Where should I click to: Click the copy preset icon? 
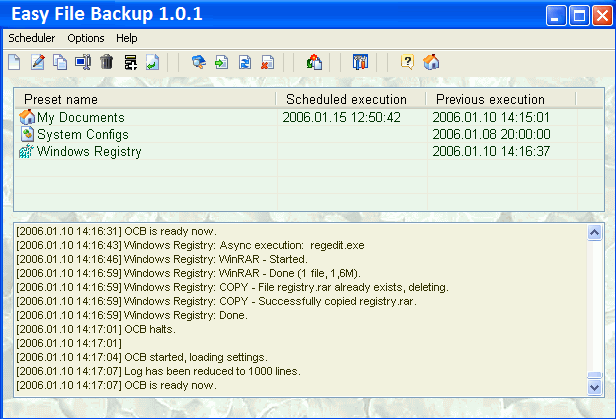click(x=60, y=62)
